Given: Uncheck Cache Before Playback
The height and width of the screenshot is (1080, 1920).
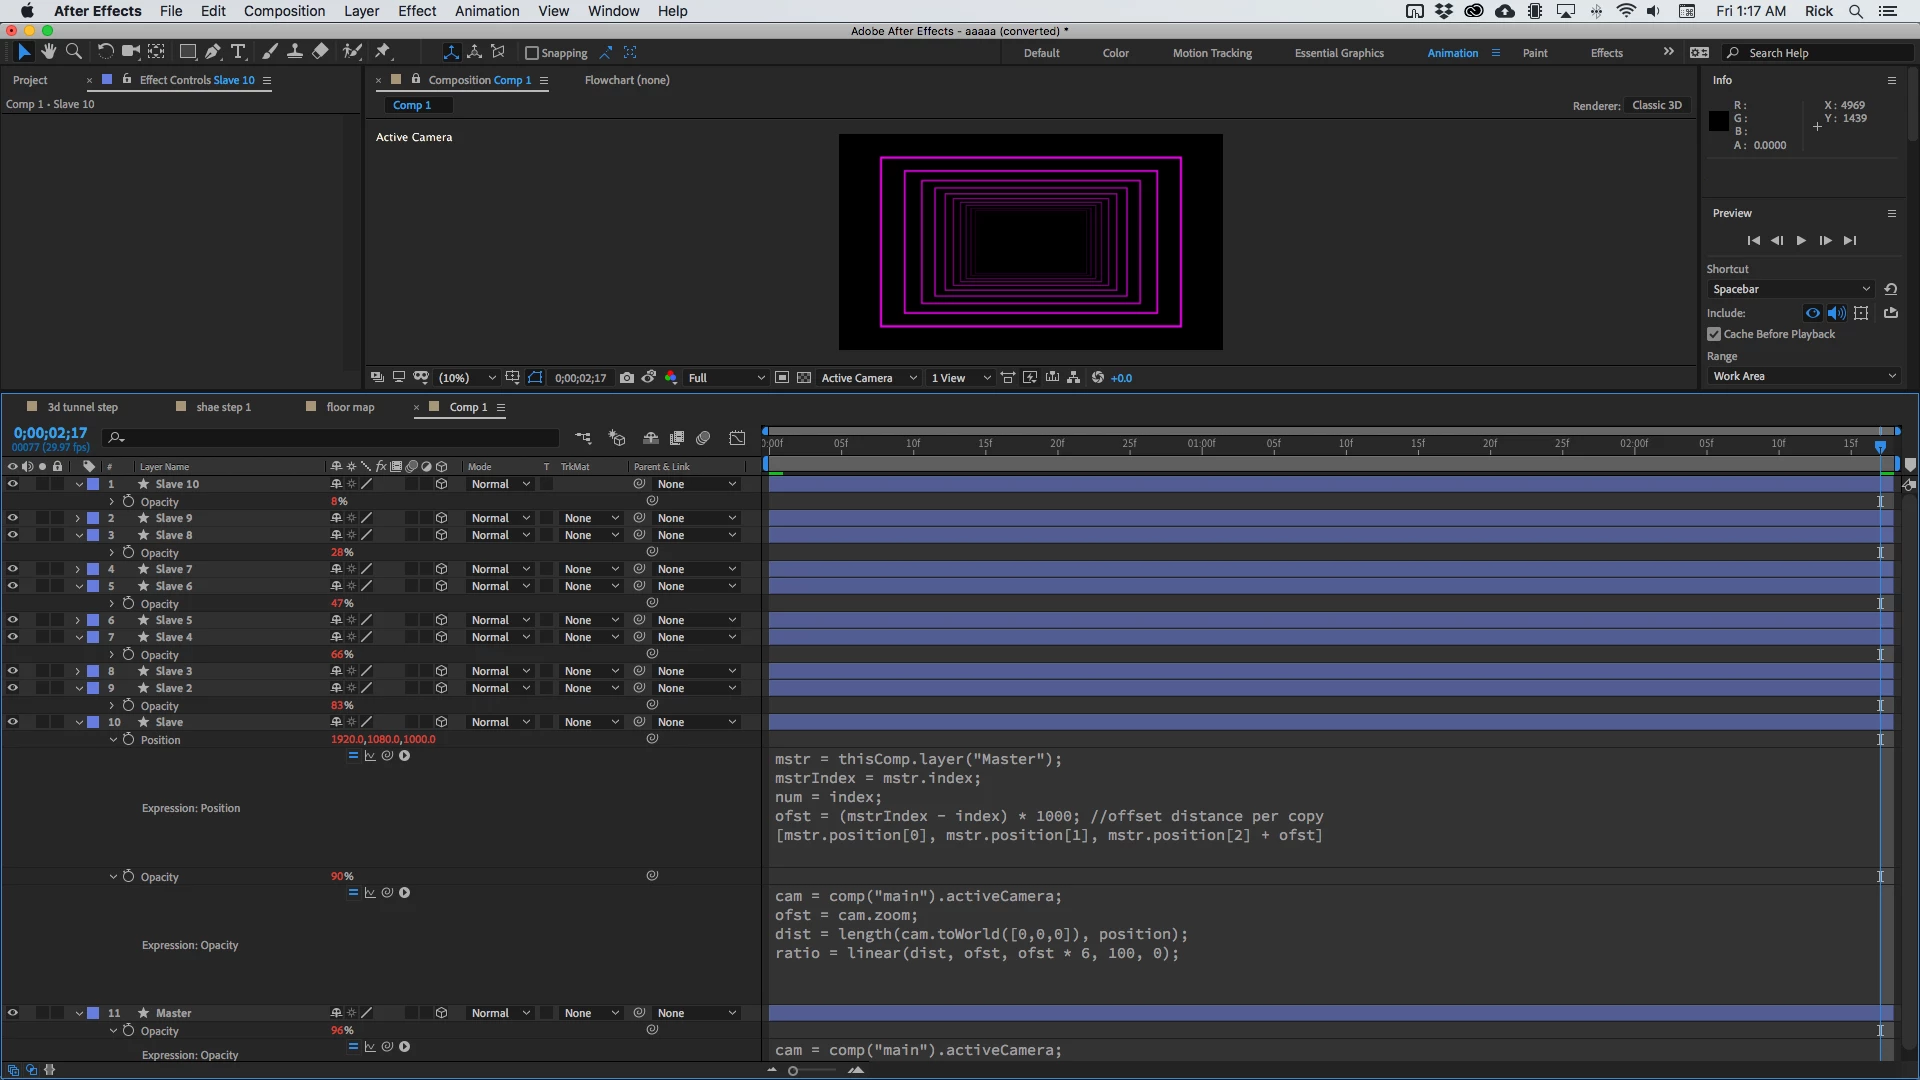Looking at the screenshot, I should pos(1714,334).
